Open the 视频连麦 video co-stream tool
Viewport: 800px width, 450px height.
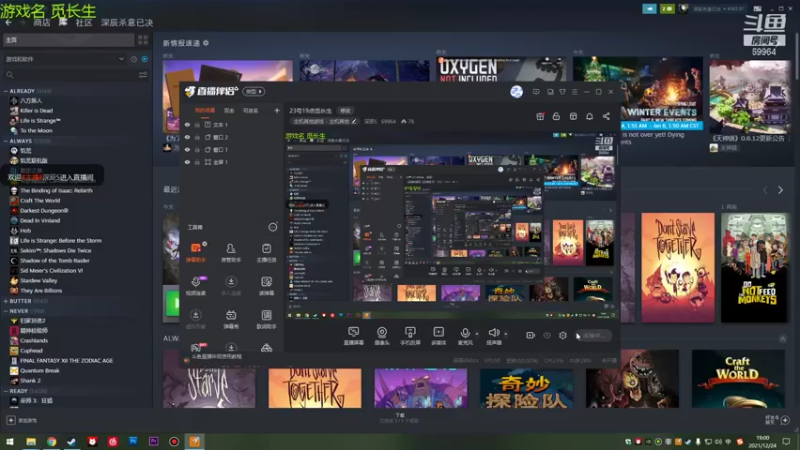click(x=196, y=286)
